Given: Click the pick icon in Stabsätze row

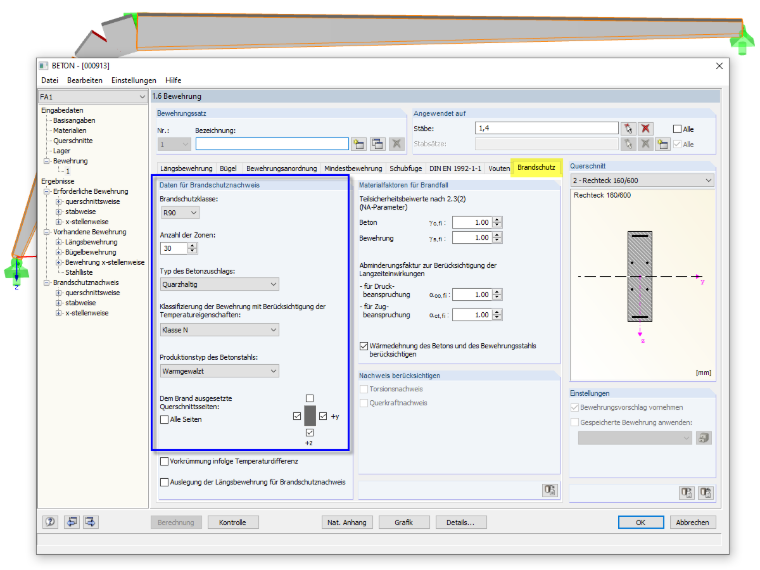Looking at the screenshot, I should (x=628, y=144).
